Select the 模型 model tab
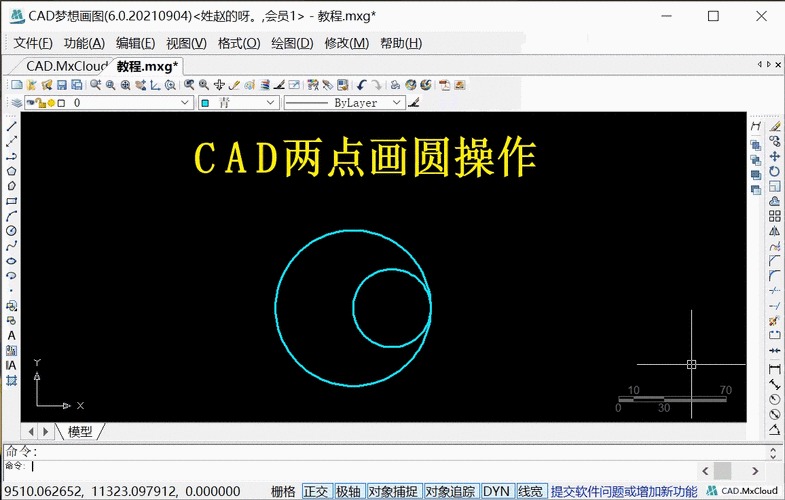 (x=80, y=431)
